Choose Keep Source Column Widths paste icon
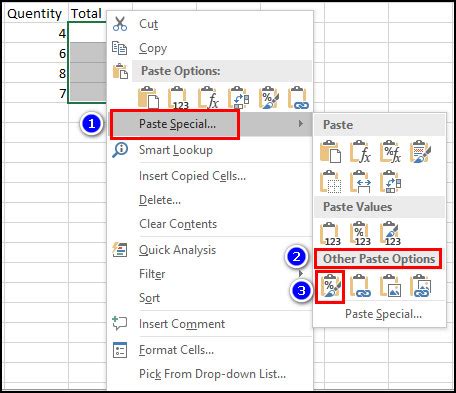 coord(360,182)
